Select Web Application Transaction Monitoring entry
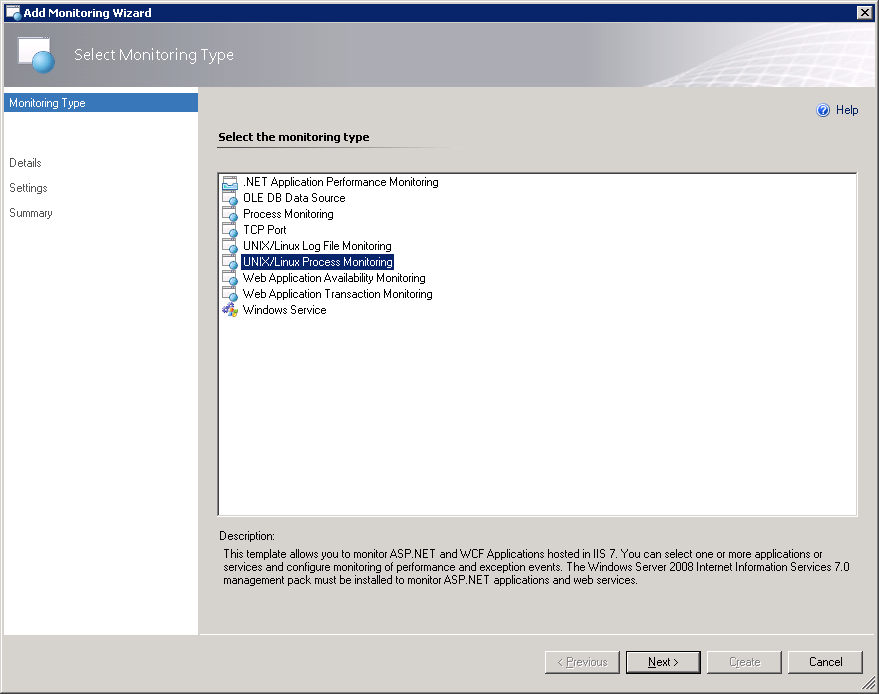The image size is (879, 694). point(337,294)
